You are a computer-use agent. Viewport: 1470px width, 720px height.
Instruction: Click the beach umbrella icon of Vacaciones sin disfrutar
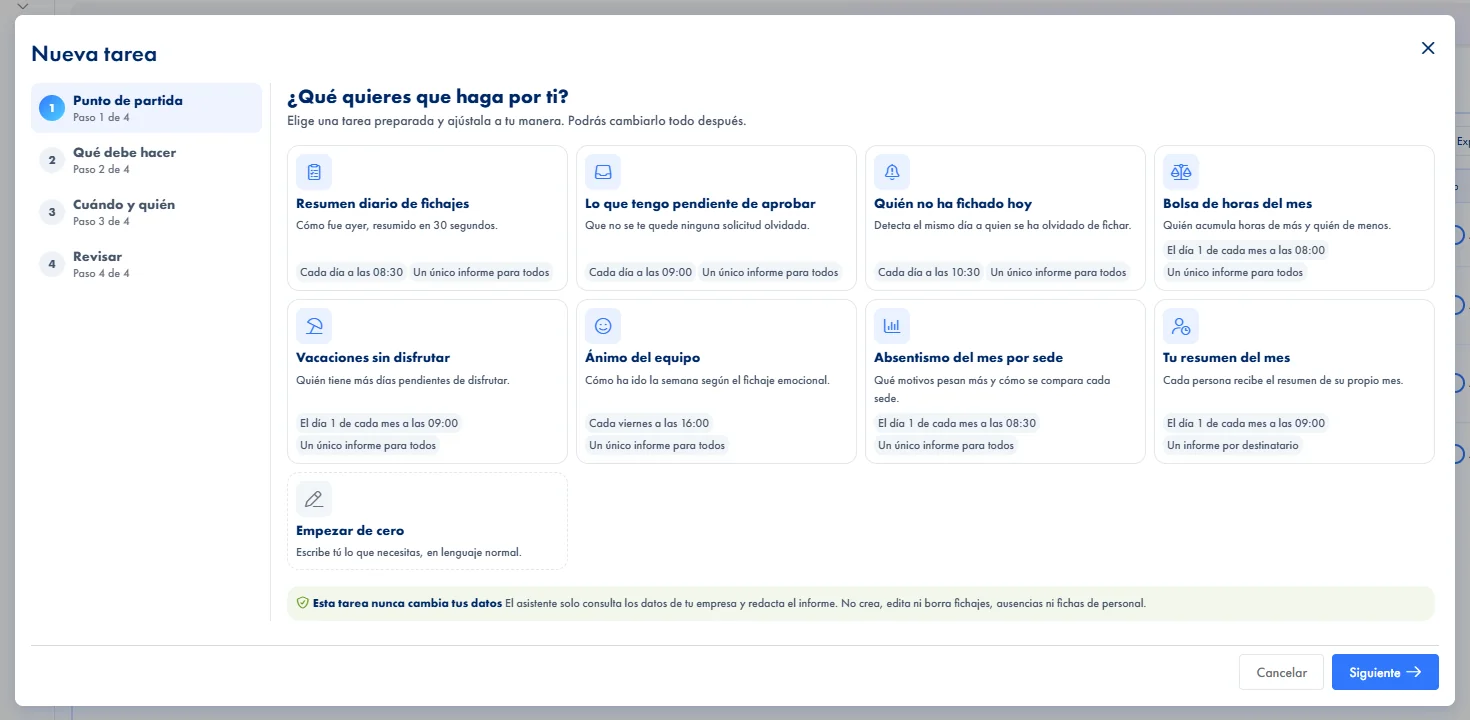314,326
